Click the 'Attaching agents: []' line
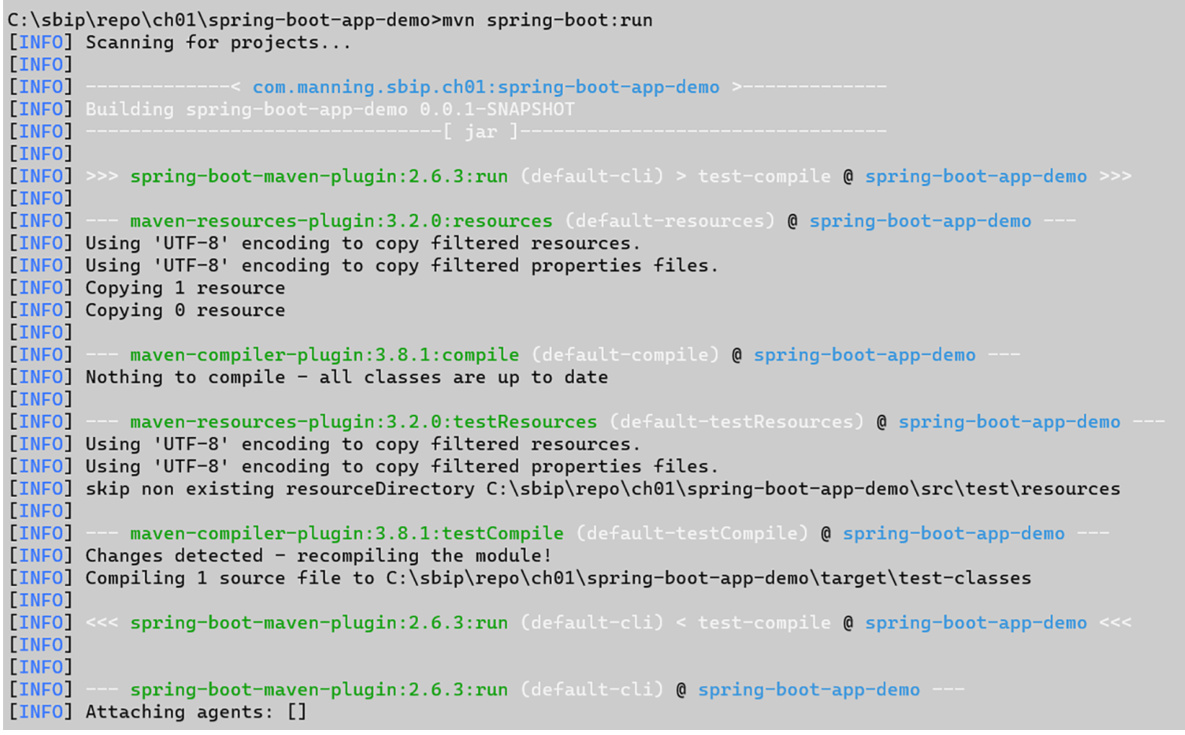The width and height of the screenshot is (1185, 735). point(196,712)
